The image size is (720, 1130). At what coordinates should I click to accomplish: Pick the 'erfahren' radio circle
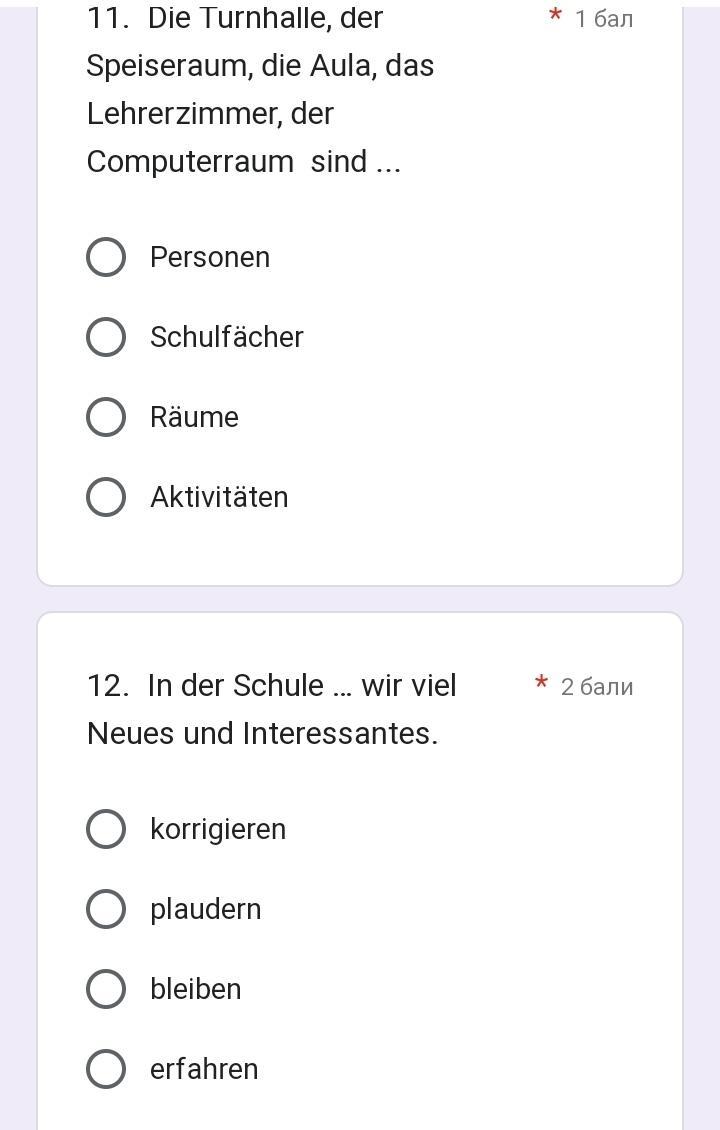pyautogui.click(x=106, y=1069)
